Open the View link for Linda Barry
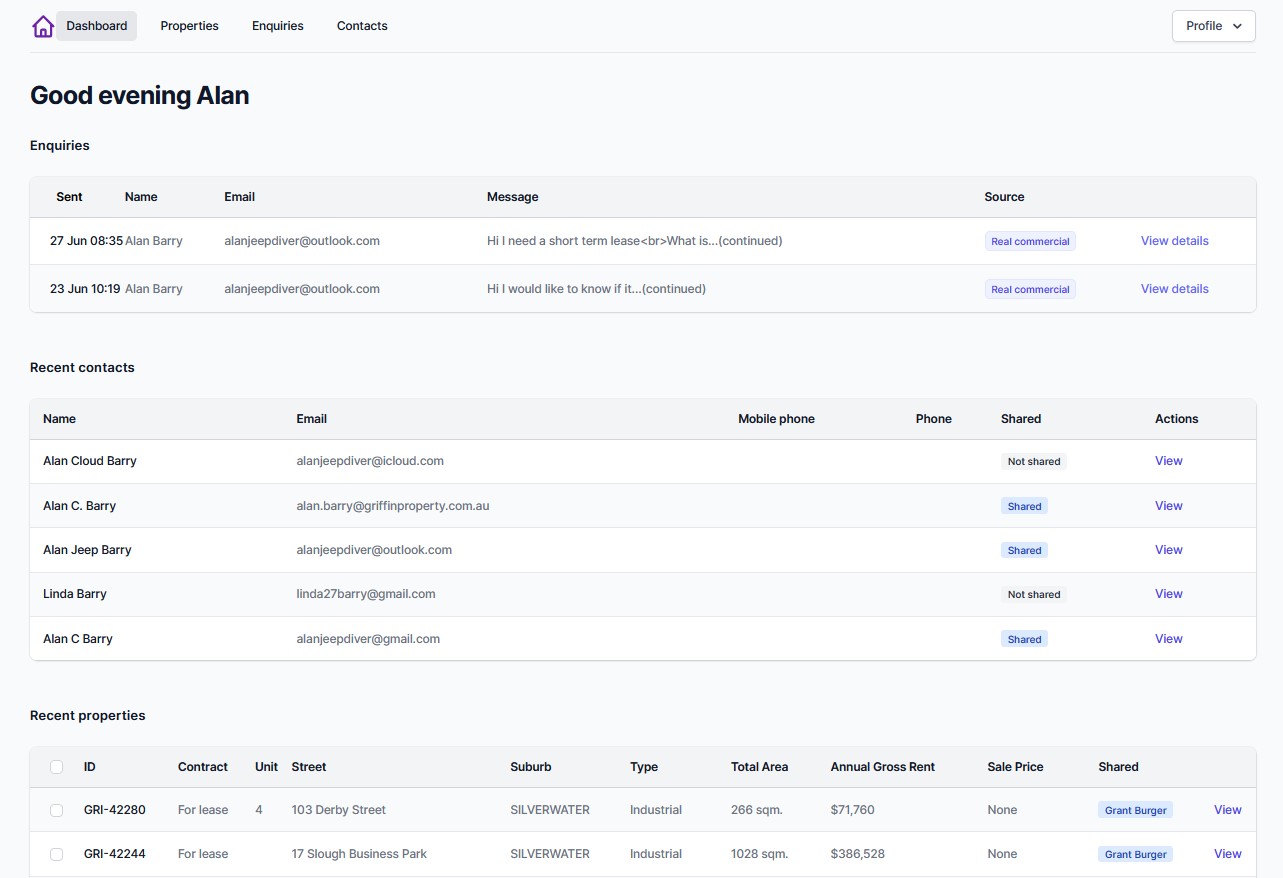The height and width of the screenshot is (878, 1283). pyautogui.click(x=1168, y=594)
